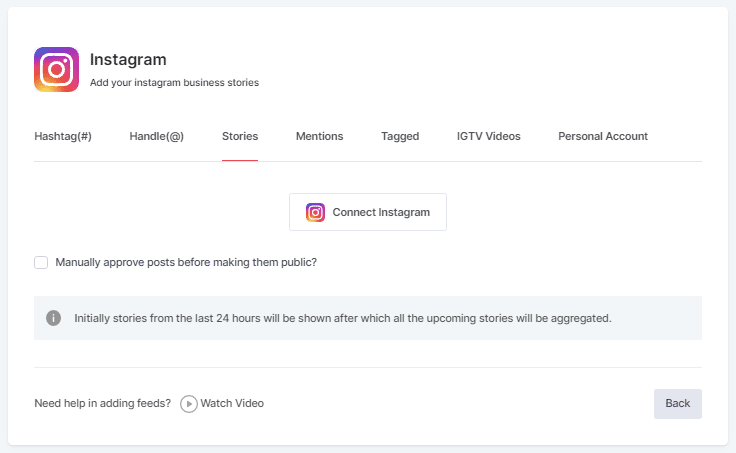Click the 'Add your instagram business stories' subtitle
This screenshot has width=736, height=453.
click(x=174, y=83)
